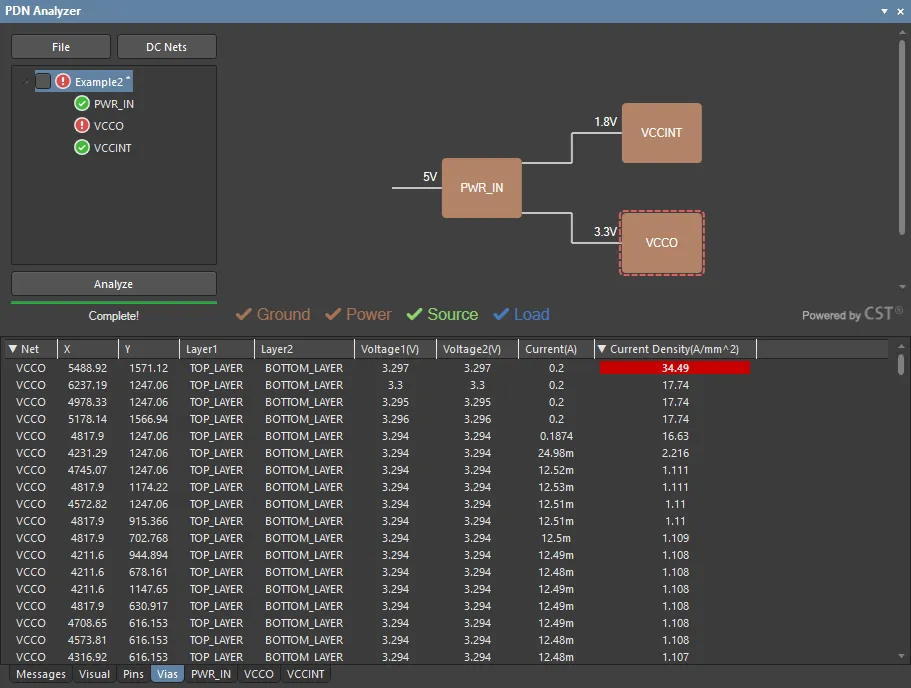Open the DC Nets button
This screenshot has height=688, width=911.
166,47
